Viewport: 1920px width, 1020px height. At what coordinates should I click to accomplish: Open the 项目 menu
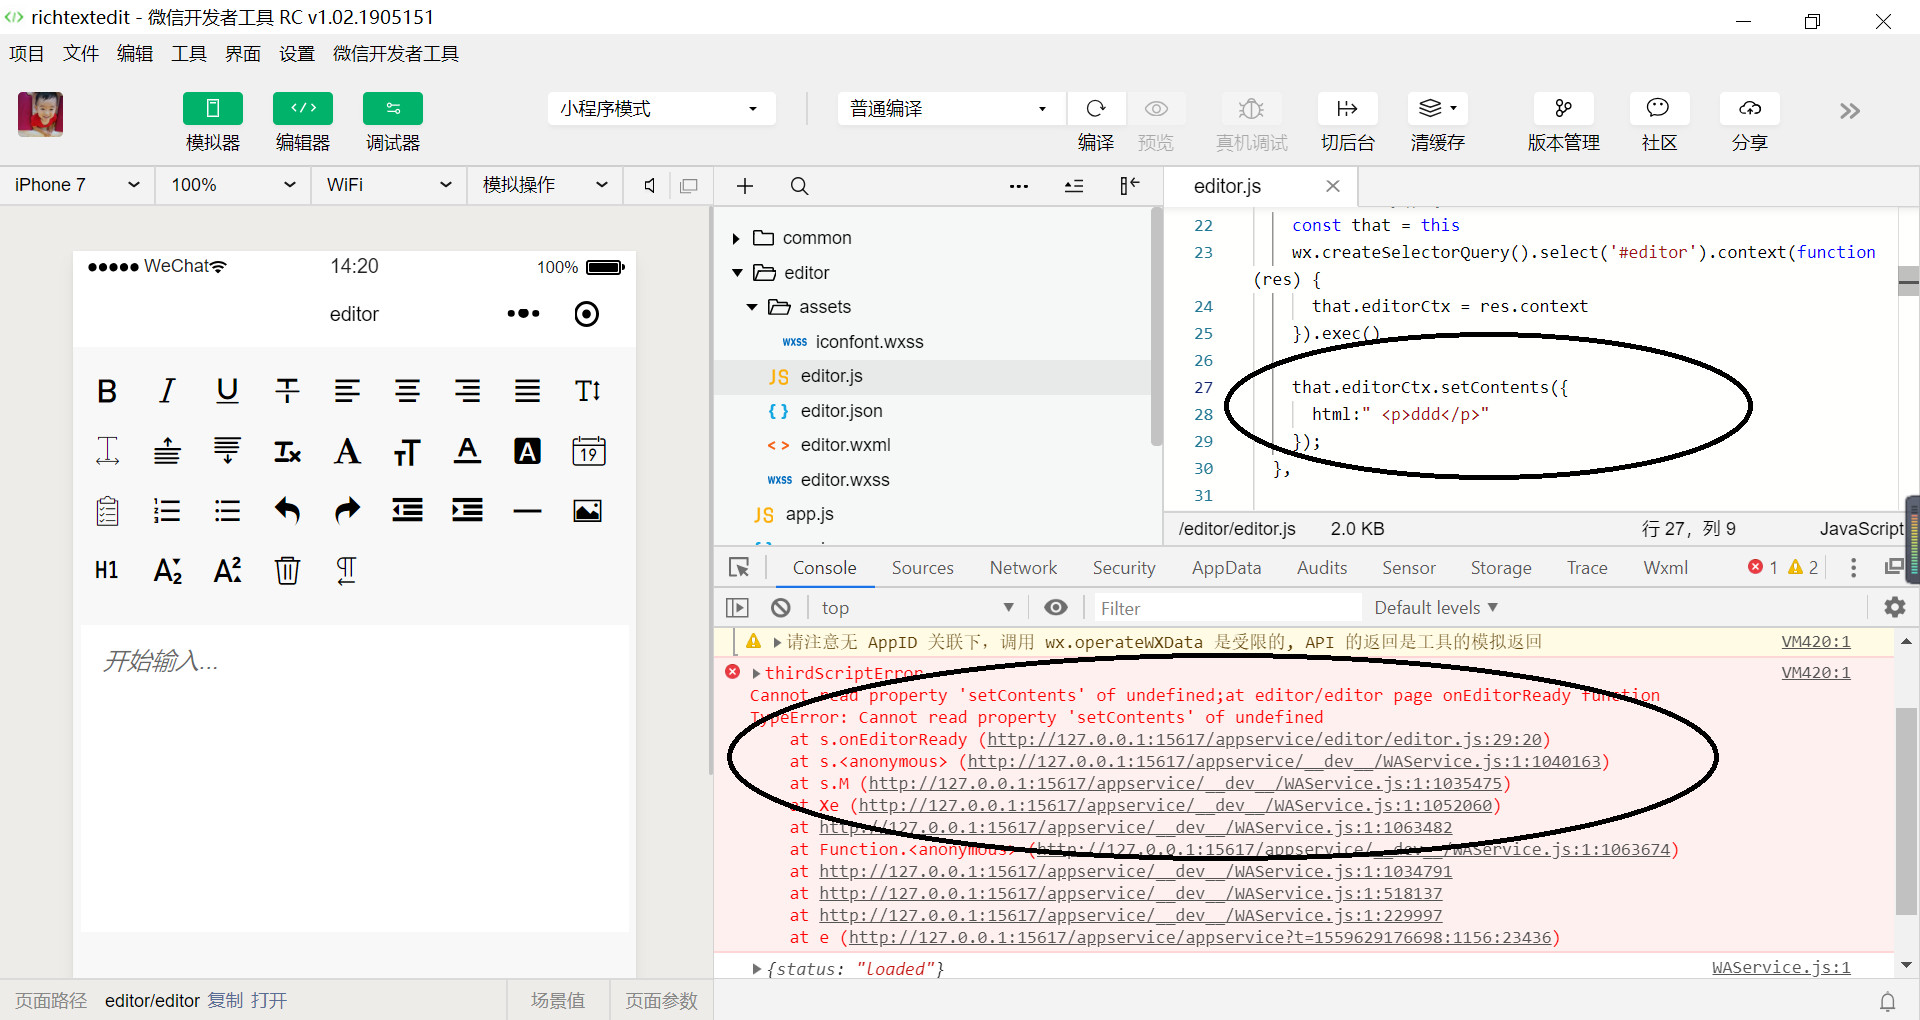(27, 54)
